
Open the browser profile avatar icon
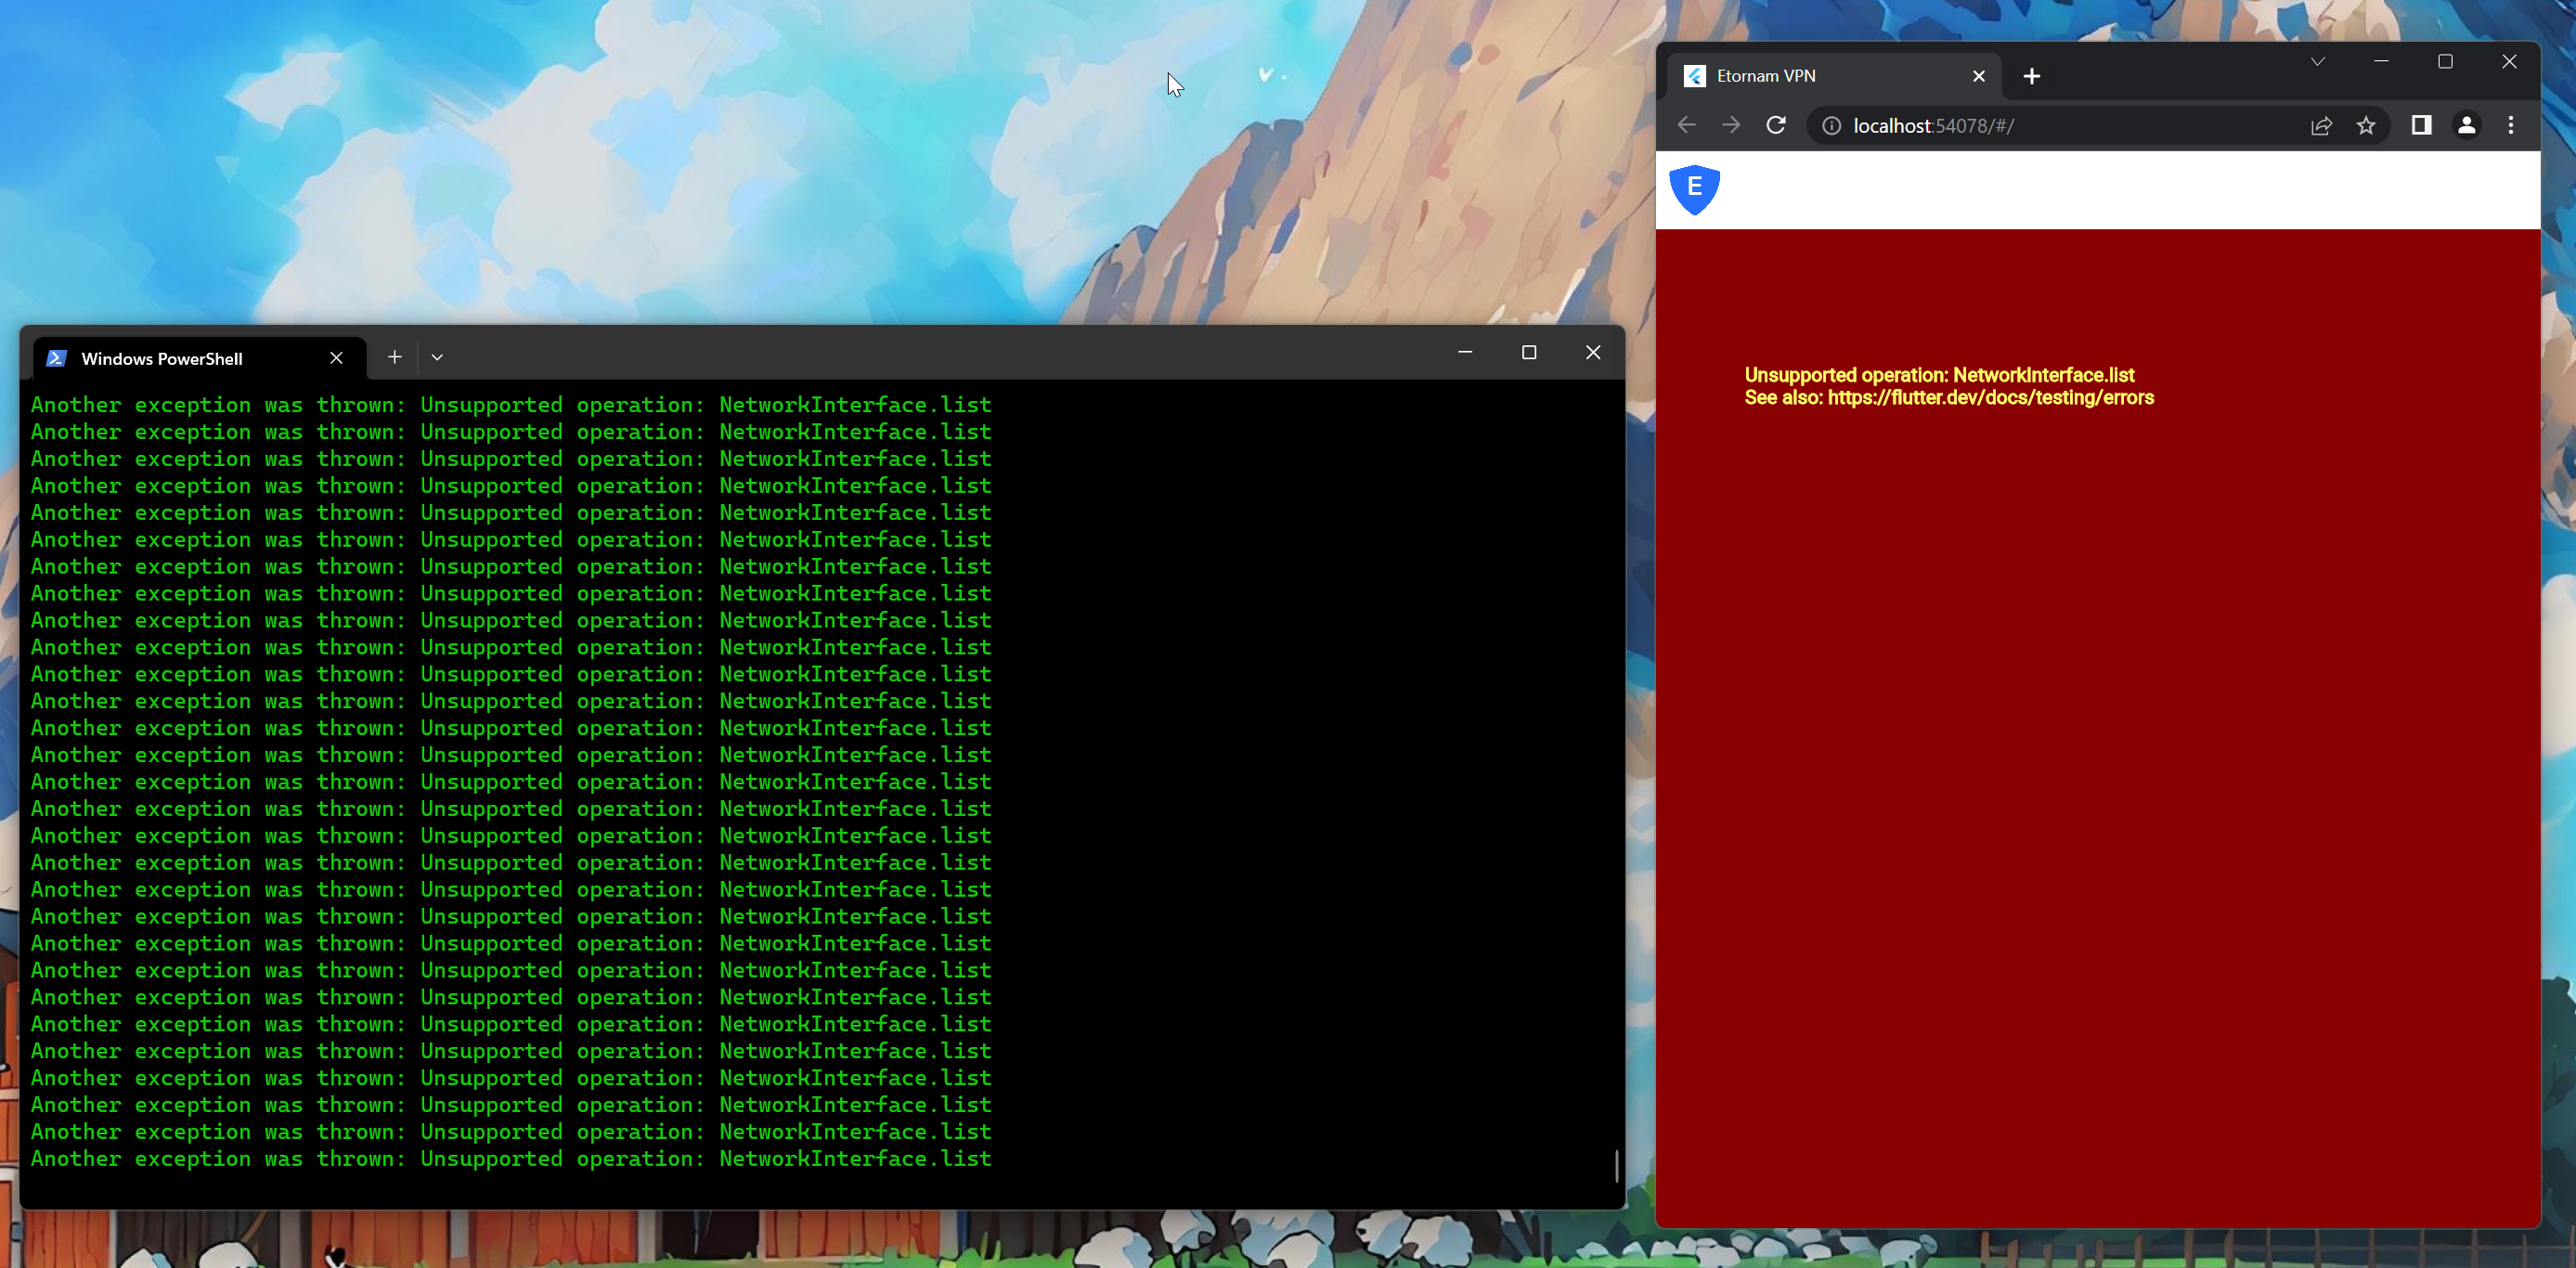[2467, 125]
